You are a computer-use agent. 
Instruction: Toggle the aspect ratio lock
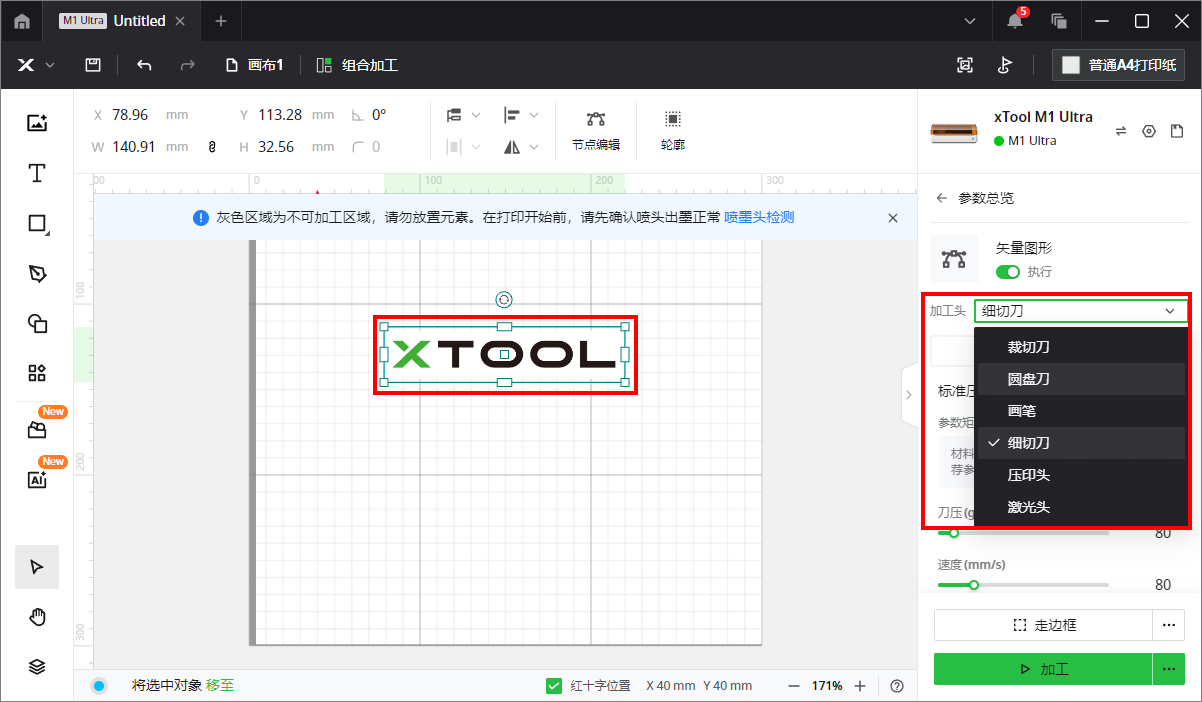(x=212, y=147)
